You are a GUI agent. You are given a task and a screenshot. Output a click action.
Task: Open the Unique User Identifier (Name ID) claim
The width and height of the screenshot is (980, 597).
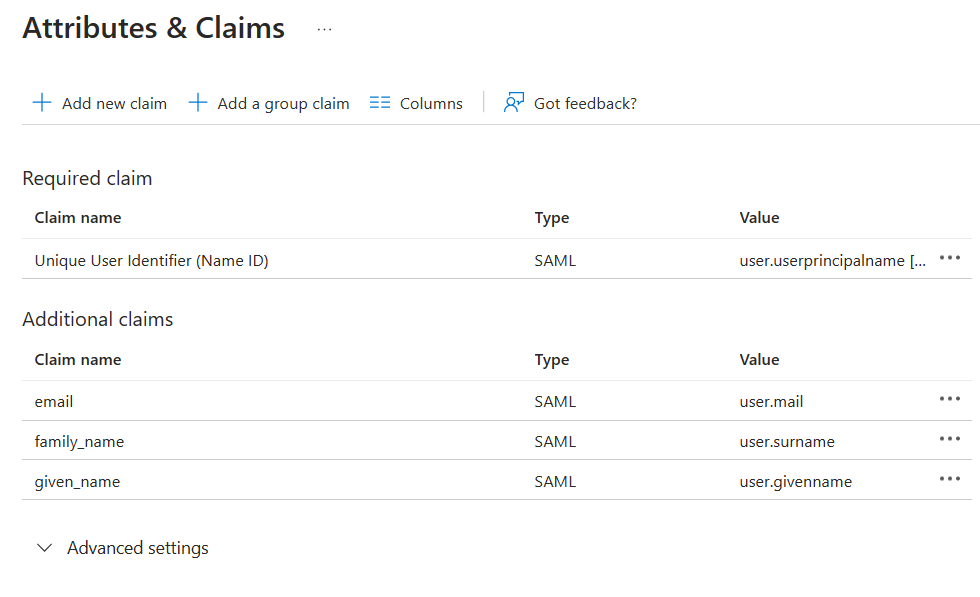[152, 261]
